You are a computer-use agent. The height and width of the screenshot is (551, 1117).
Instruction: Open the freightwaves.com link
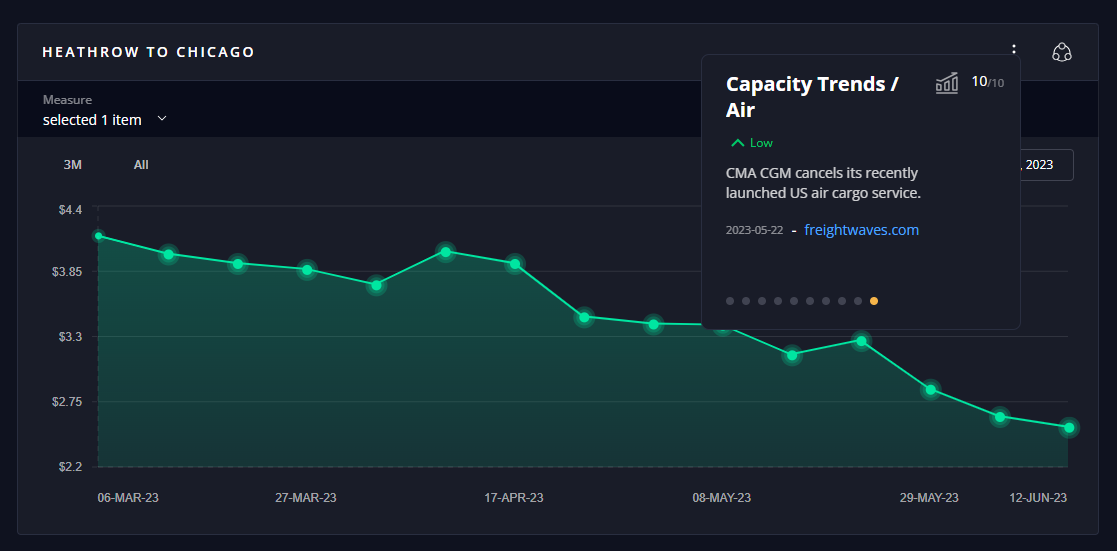coord(861,230)
